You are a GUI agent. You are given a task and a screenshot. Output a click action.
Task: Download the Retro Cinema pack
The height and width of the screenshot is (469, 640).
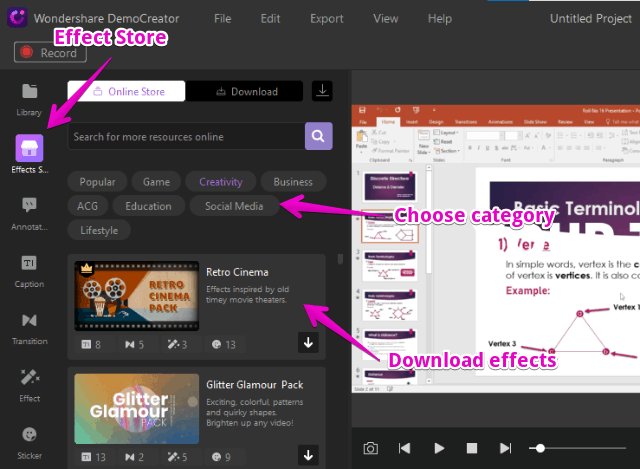point(308,342)
